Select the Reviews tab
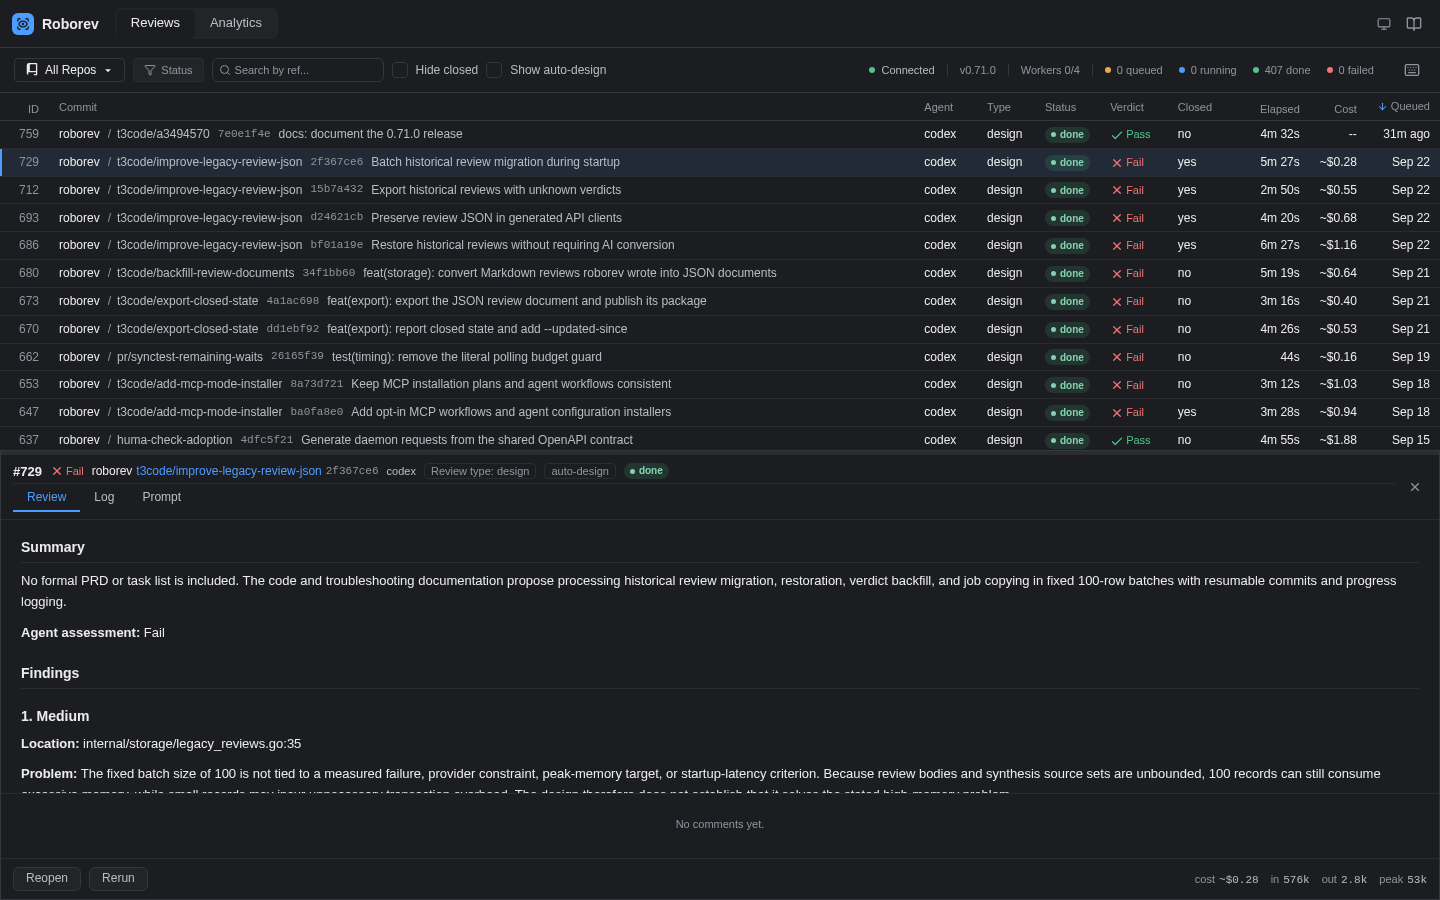The width and height of the screenshot is (1440, 900). point(155,23)
